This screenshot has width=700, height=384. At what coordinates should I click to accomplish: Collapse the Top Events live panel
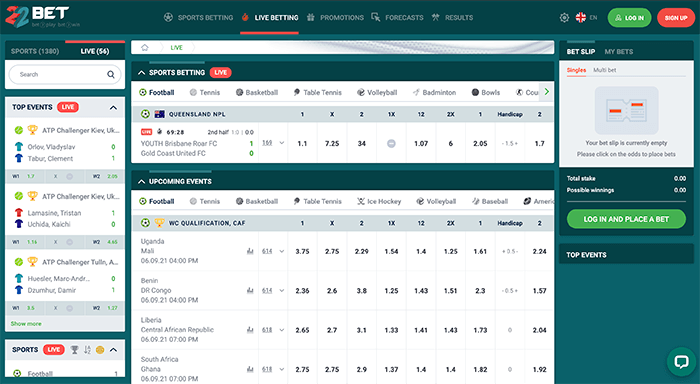pos(113,108)
